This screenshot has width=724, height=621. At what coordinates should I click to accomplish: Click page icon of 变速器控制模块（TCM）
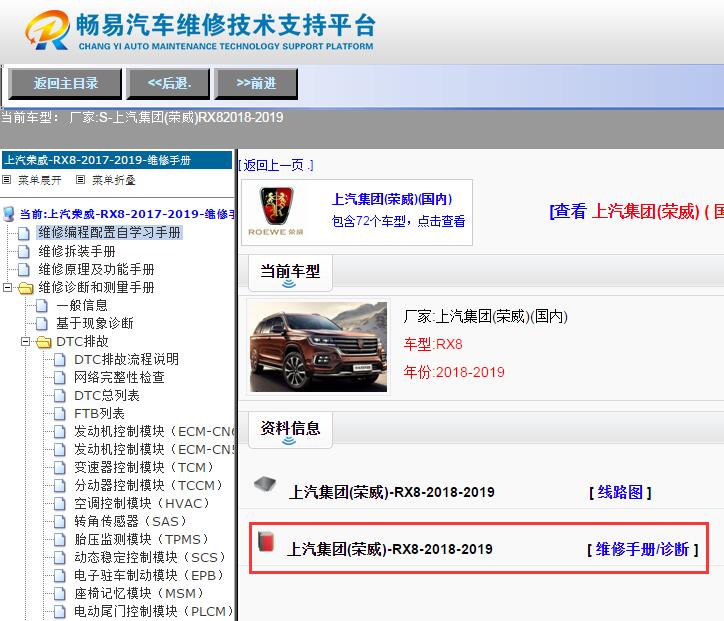(60, 468)
